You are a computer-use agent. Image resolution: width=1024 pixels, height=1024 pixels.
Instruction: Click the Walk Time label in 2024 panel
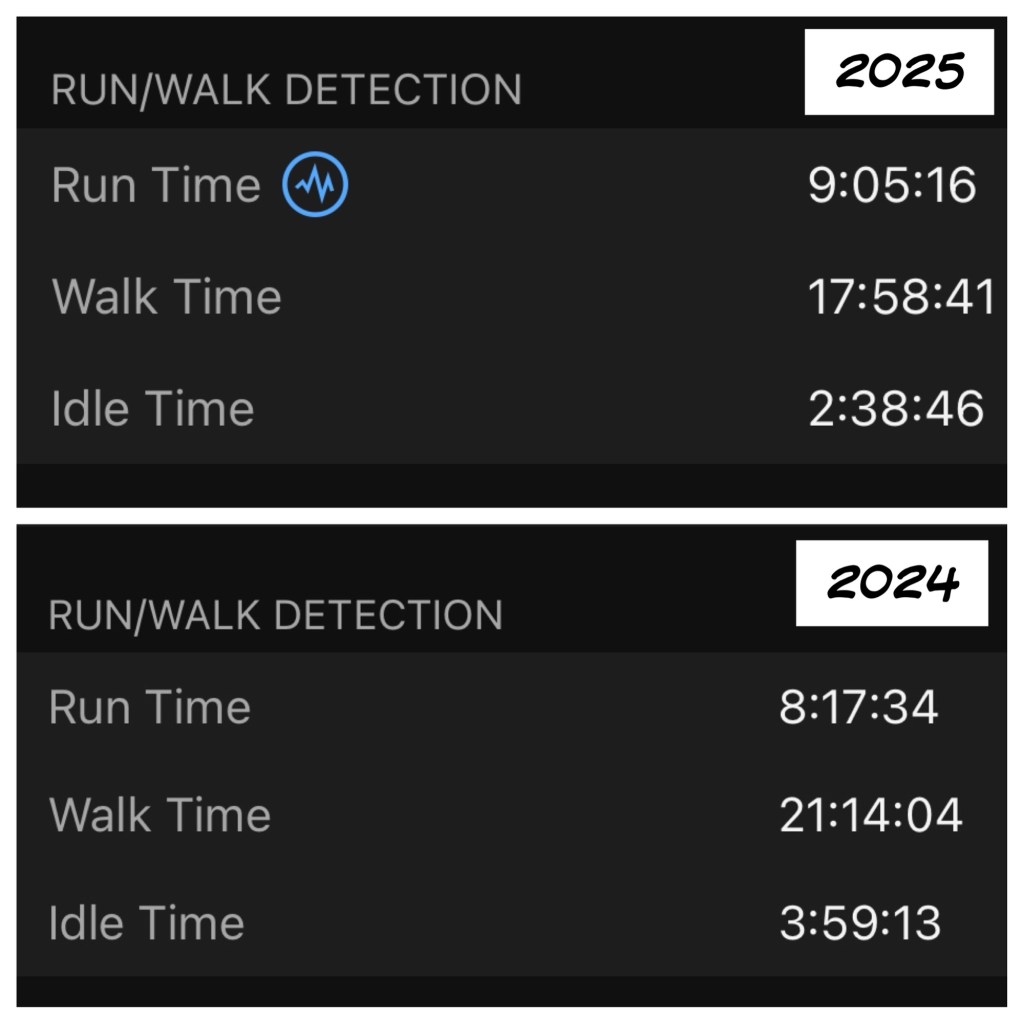coord(160,815)
